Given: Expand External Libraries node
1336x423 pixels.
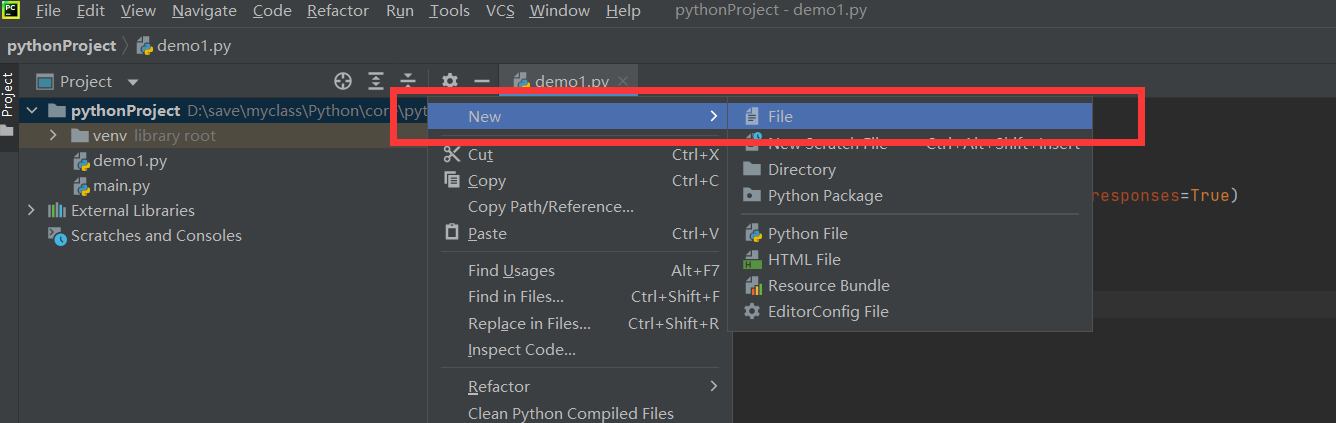Looking at the screenshot, I should 32,211.
